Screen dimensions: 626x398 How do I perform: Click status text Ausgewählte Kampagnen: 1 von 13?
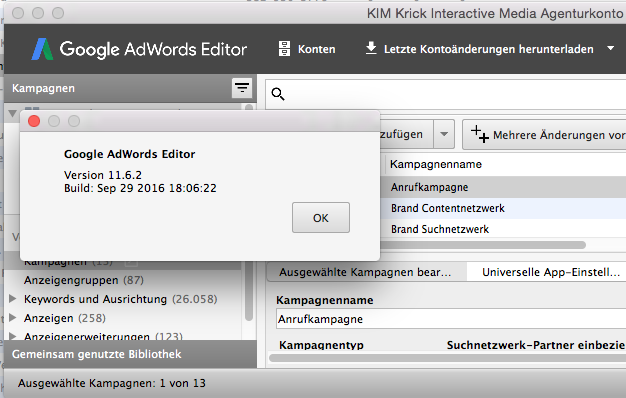(112, 383)
